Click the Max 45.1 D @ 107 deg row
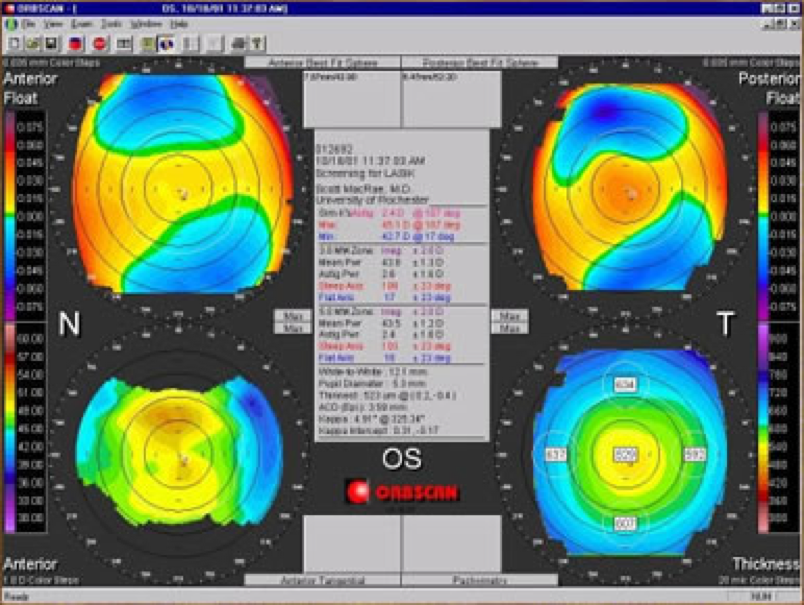This screenshot has width=804, height=605. tap(390, 225)
